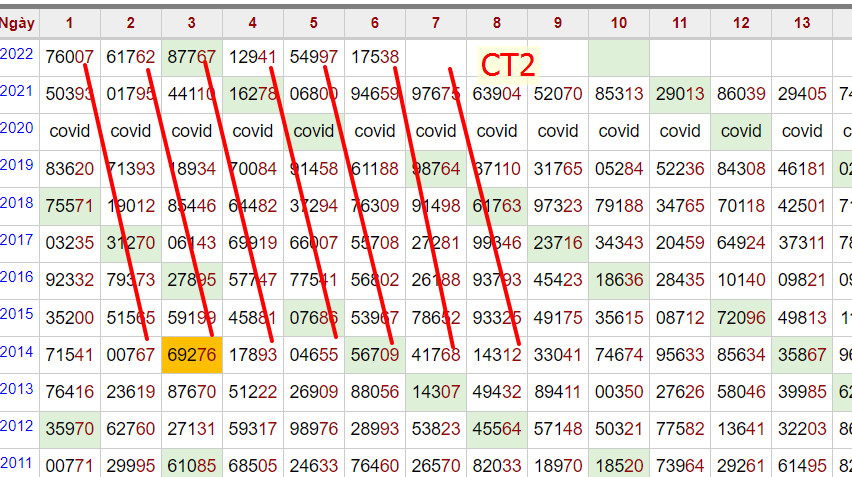
Task: Select column header 13
Action: tap(802, 22)
